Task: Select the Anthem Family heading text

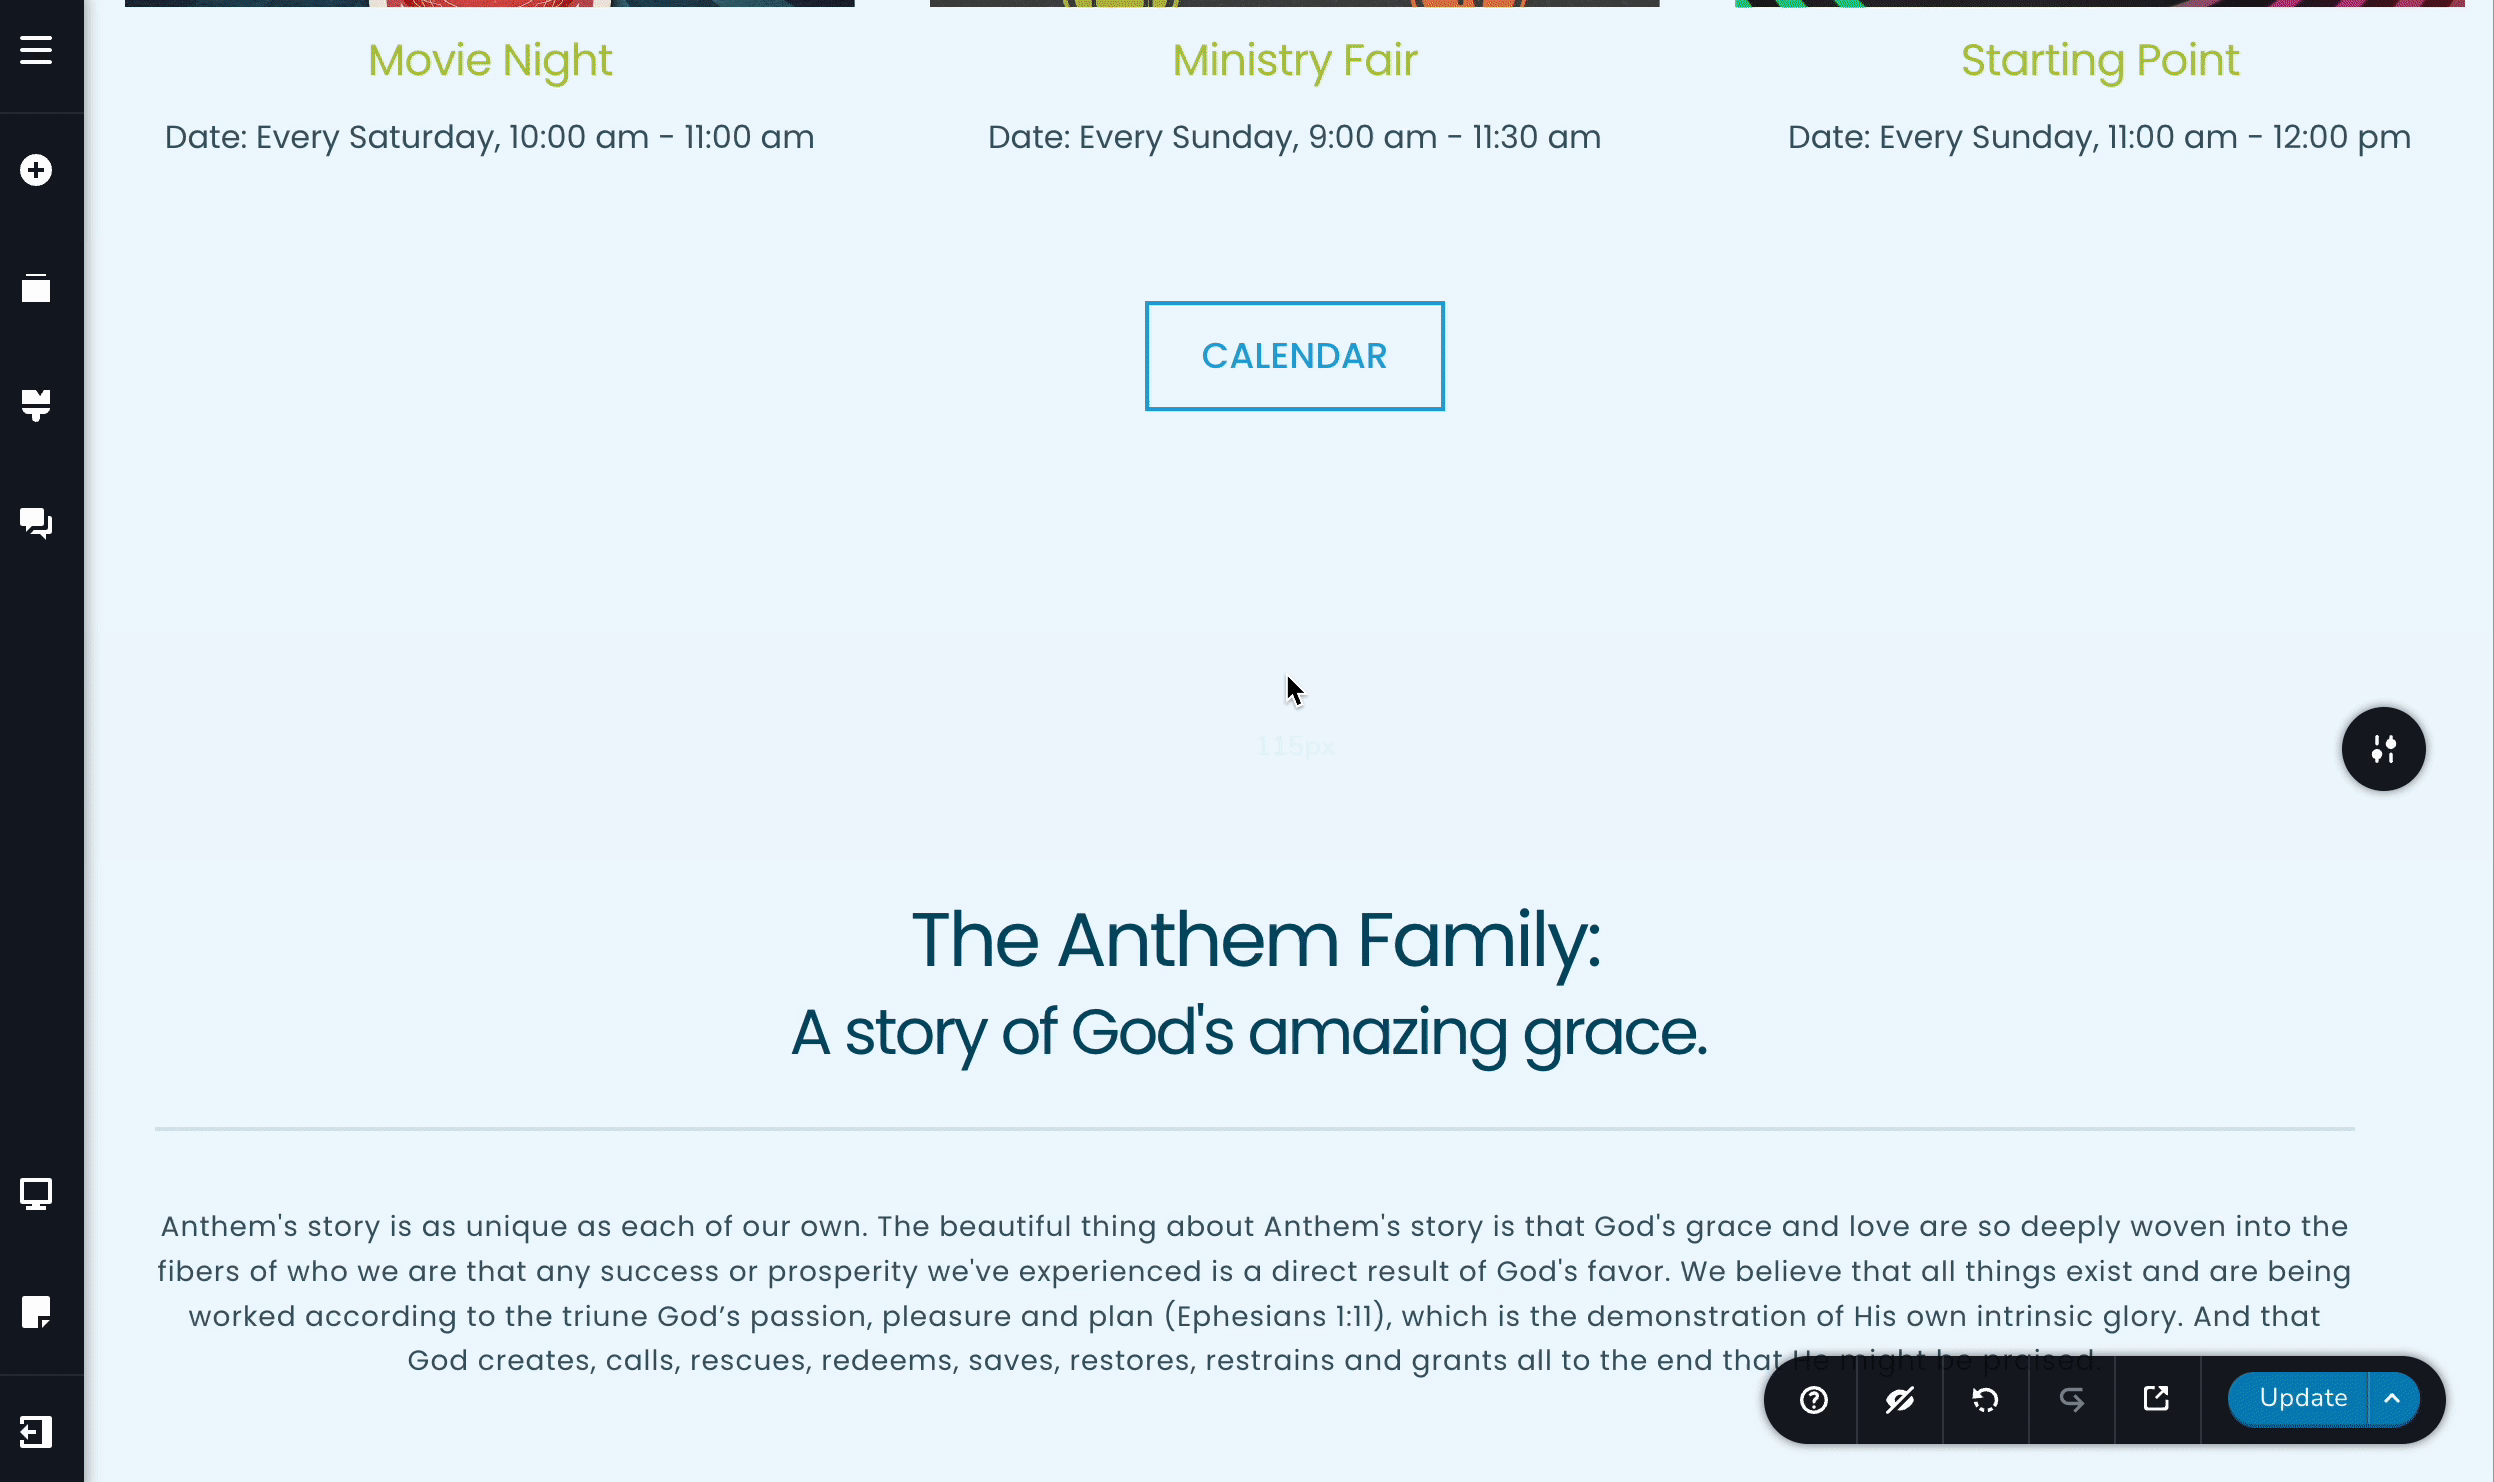Action: coord(1258,940)
